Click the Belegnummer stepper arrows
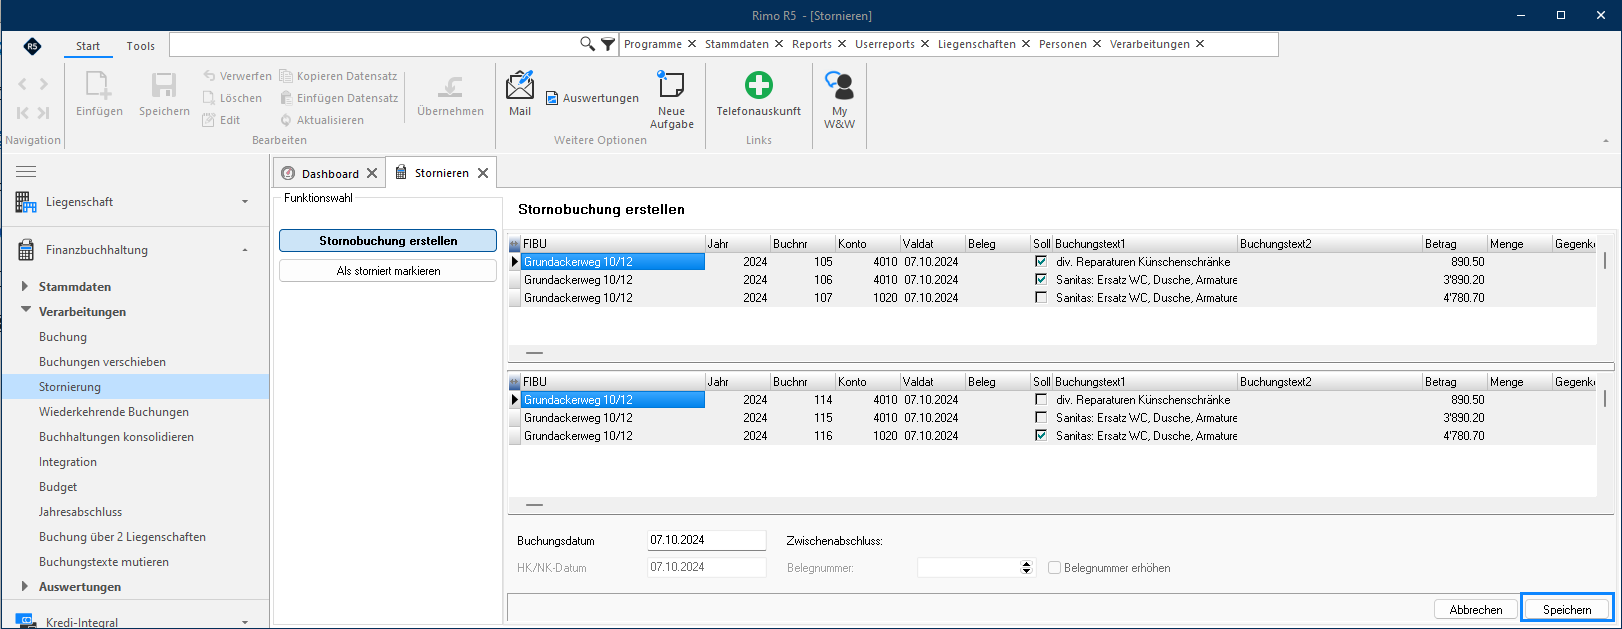The image size is (1622, 629). coord(1026,568)
